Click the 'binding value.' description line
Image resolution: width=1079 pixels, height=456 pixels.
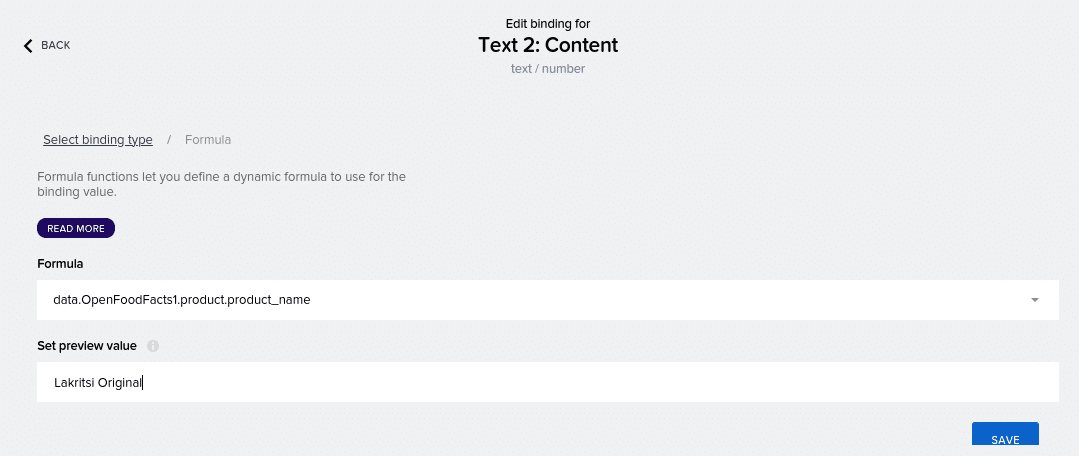(x=77, y=193)
